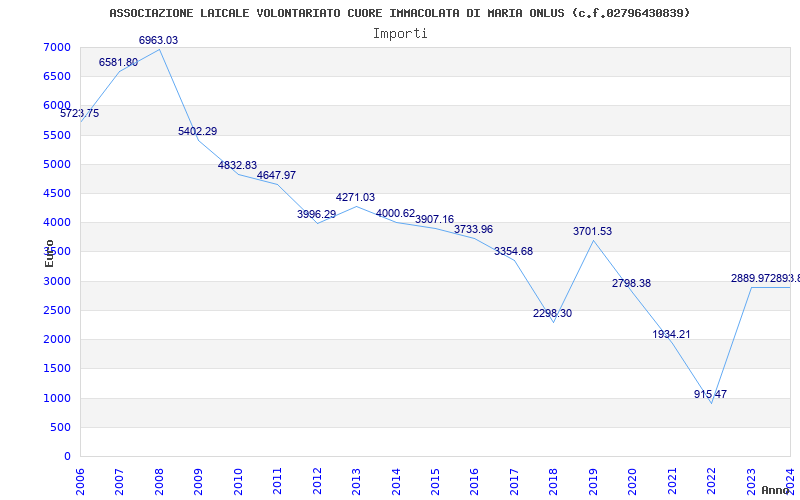
Task: Click the value 3996.29
Action: [316, 214]
